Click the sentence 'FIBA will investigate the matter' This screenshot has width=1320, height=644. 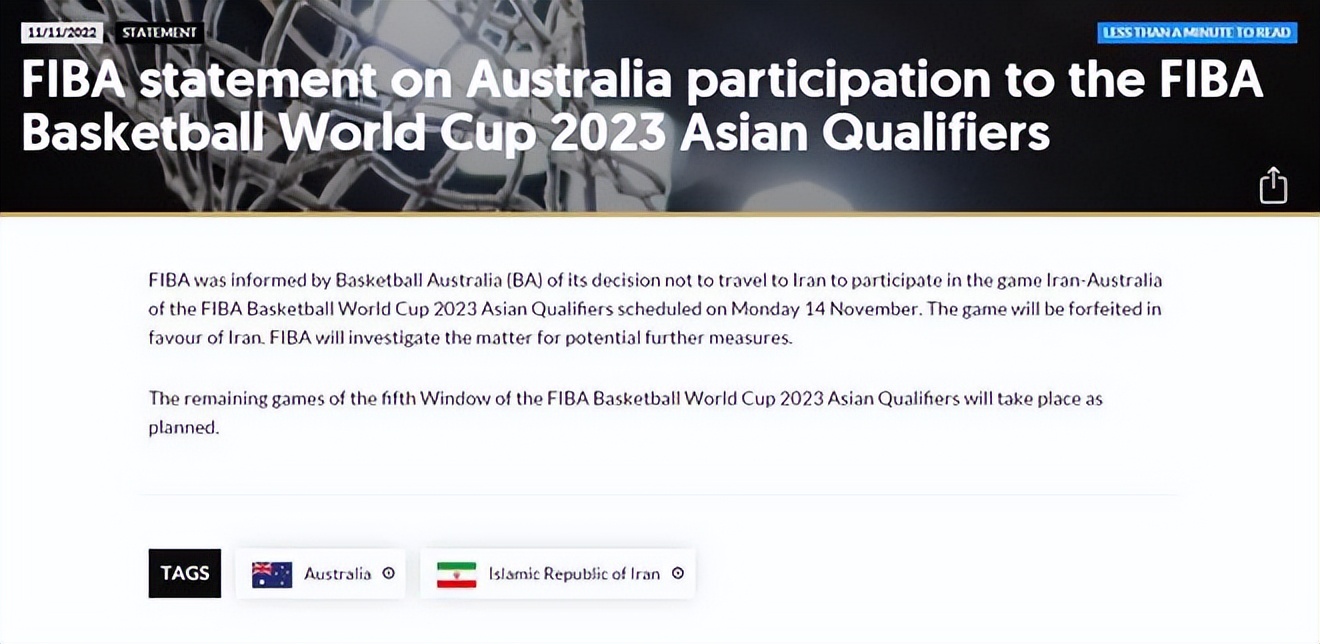530,337
